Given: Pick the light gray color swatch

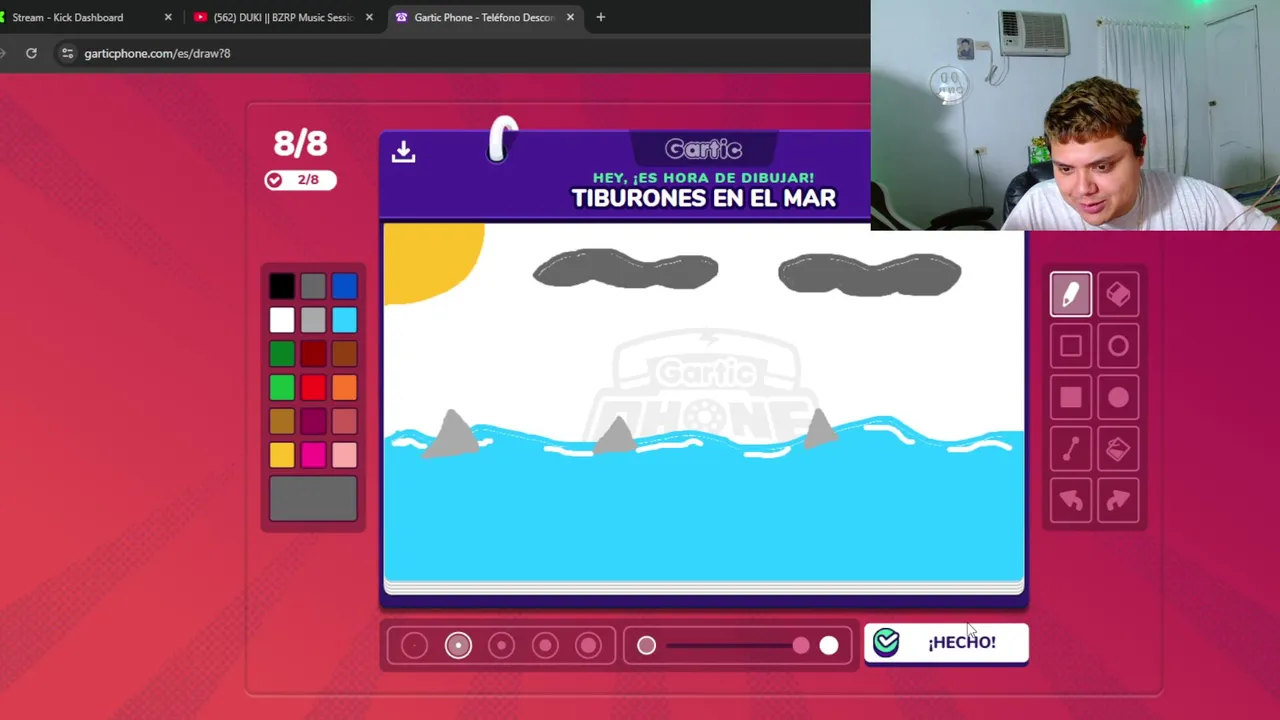Looking at the screenshot, I should click(x=313, y=320).
